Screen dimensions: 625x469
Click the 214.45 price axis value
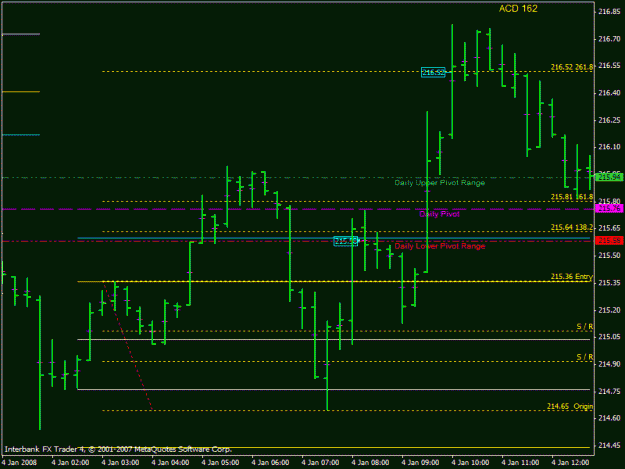pos(609,445)
